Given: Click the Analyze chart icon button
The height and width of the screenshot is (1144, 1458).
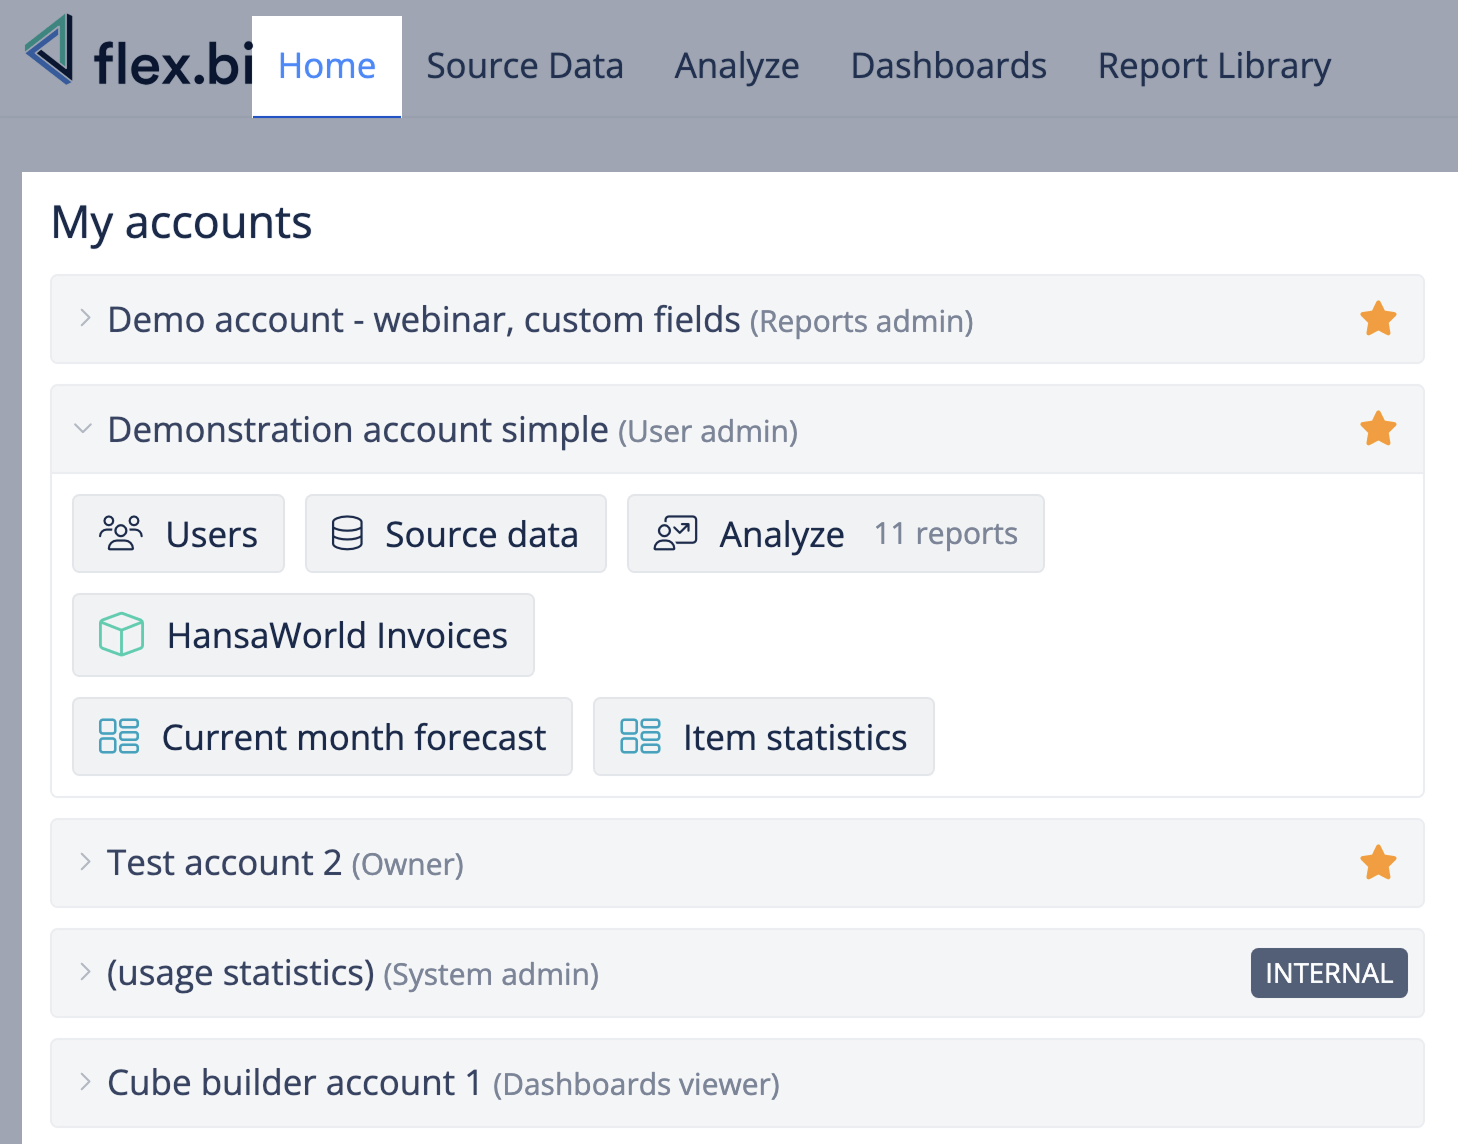Looking at the screenshot, I should pos(676,533).
